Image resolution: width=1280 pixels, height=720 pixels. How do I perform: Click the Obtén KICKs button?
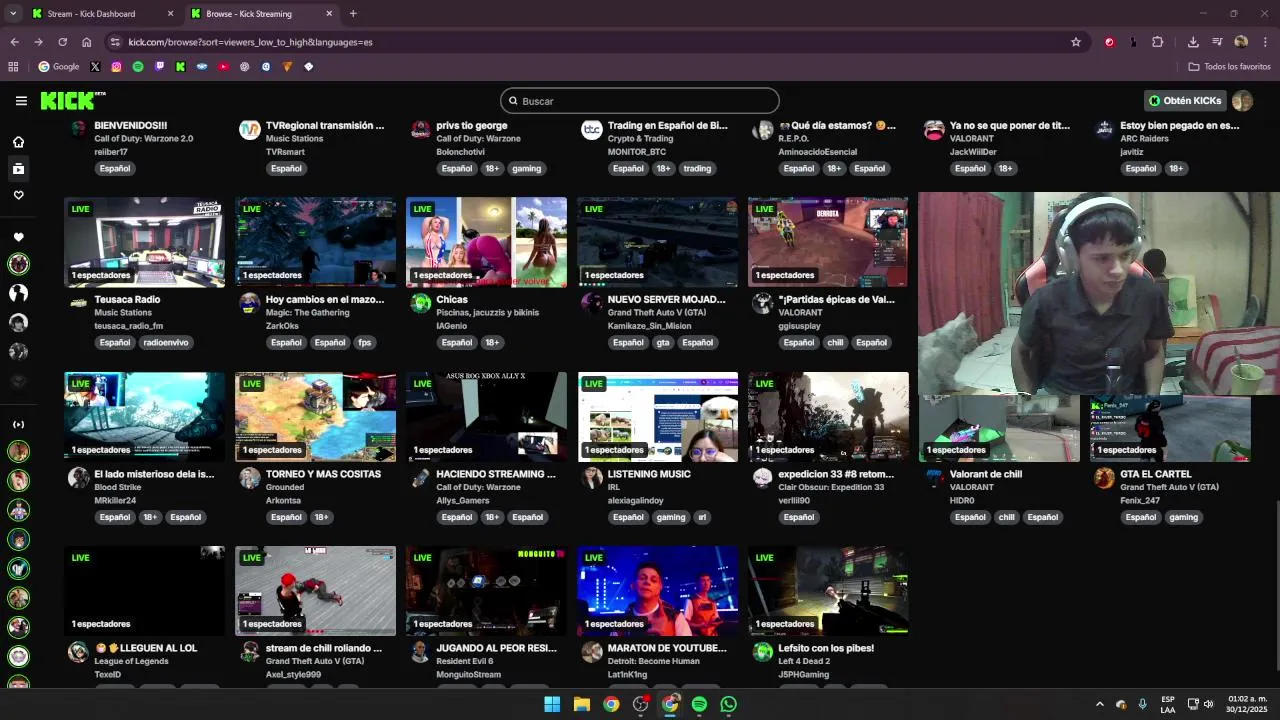click(1185, 101)
